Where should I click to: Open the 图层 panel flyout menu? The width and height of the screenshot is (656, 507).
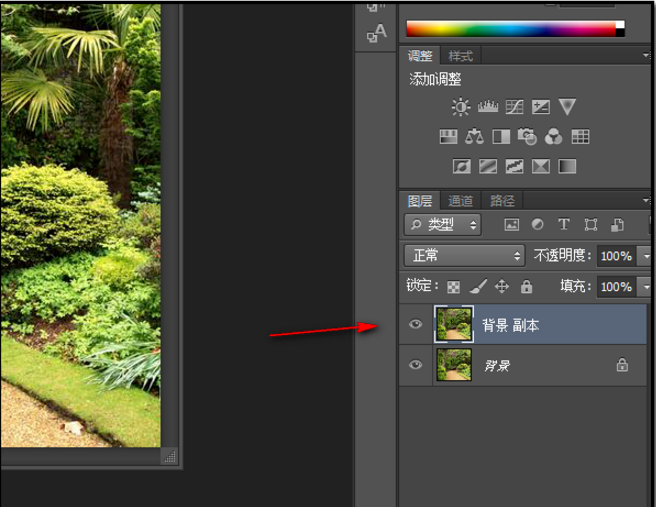click(646, 200)
